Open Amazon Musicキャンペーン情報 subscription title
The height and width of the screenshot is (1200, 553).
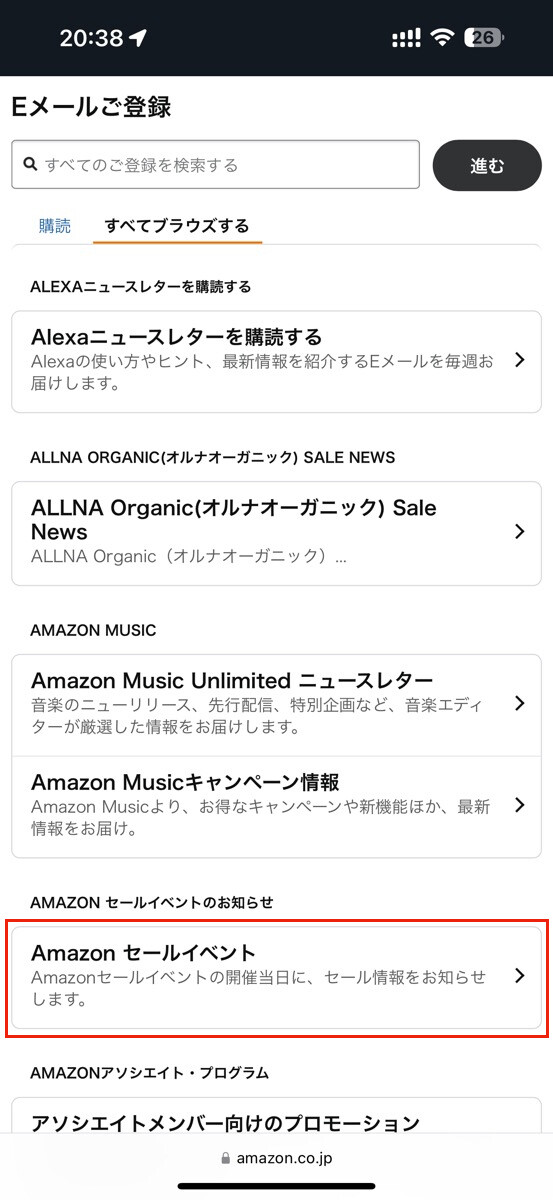click(185, 781)
